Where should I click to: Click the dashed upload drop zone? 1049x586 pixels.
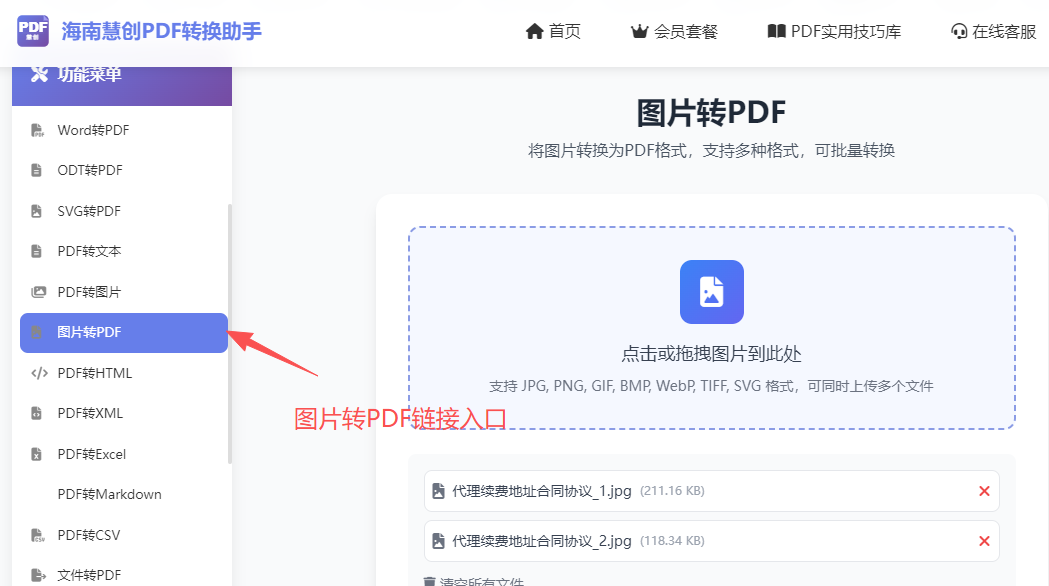coord(712,328)
